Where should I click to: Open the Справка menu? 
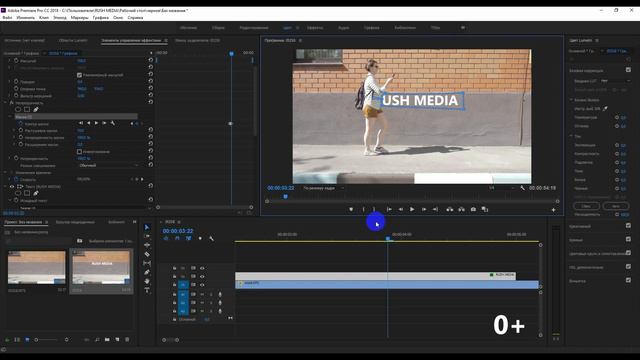coord(135,18)
